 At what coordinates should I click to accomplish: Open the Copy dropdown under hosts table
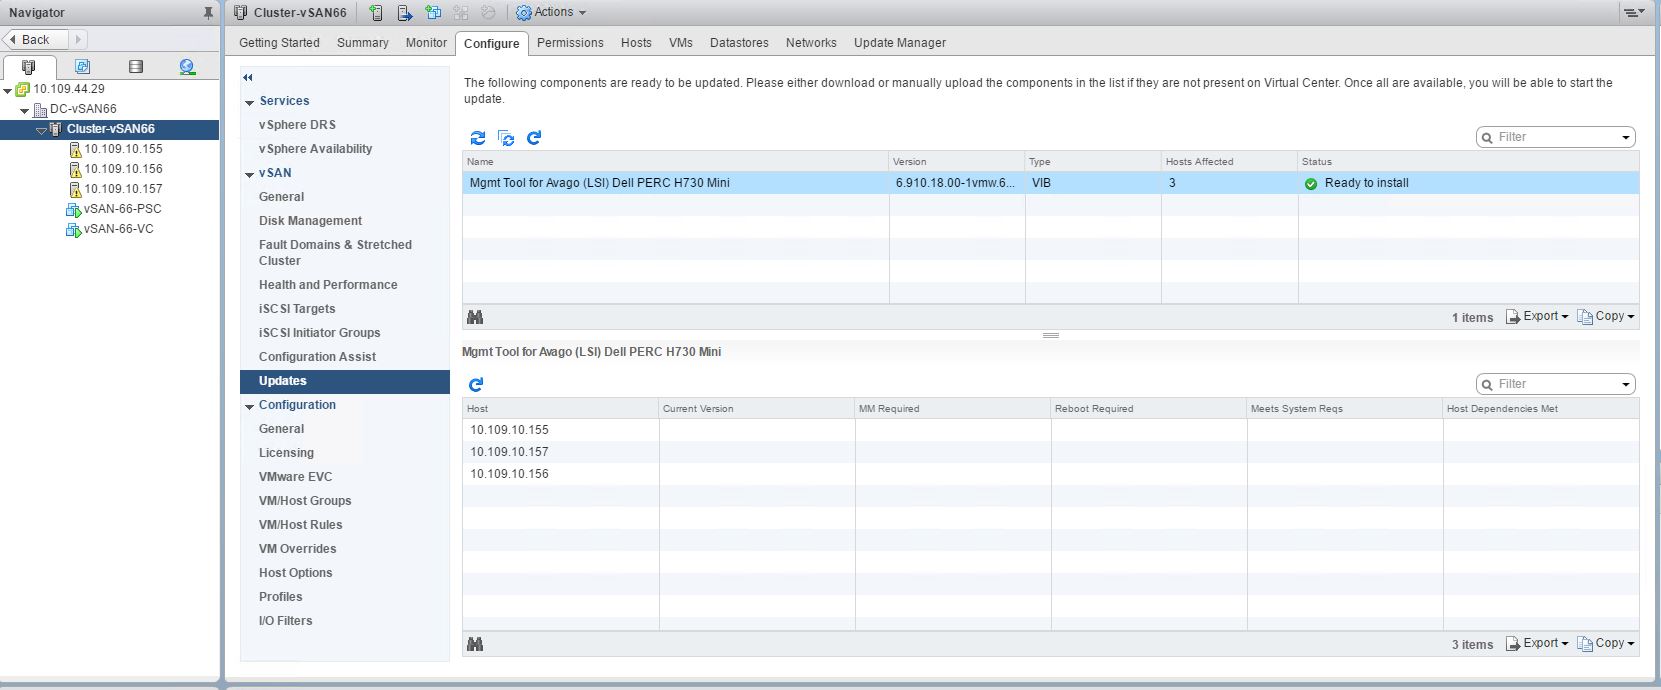(x=1606, y=644)
